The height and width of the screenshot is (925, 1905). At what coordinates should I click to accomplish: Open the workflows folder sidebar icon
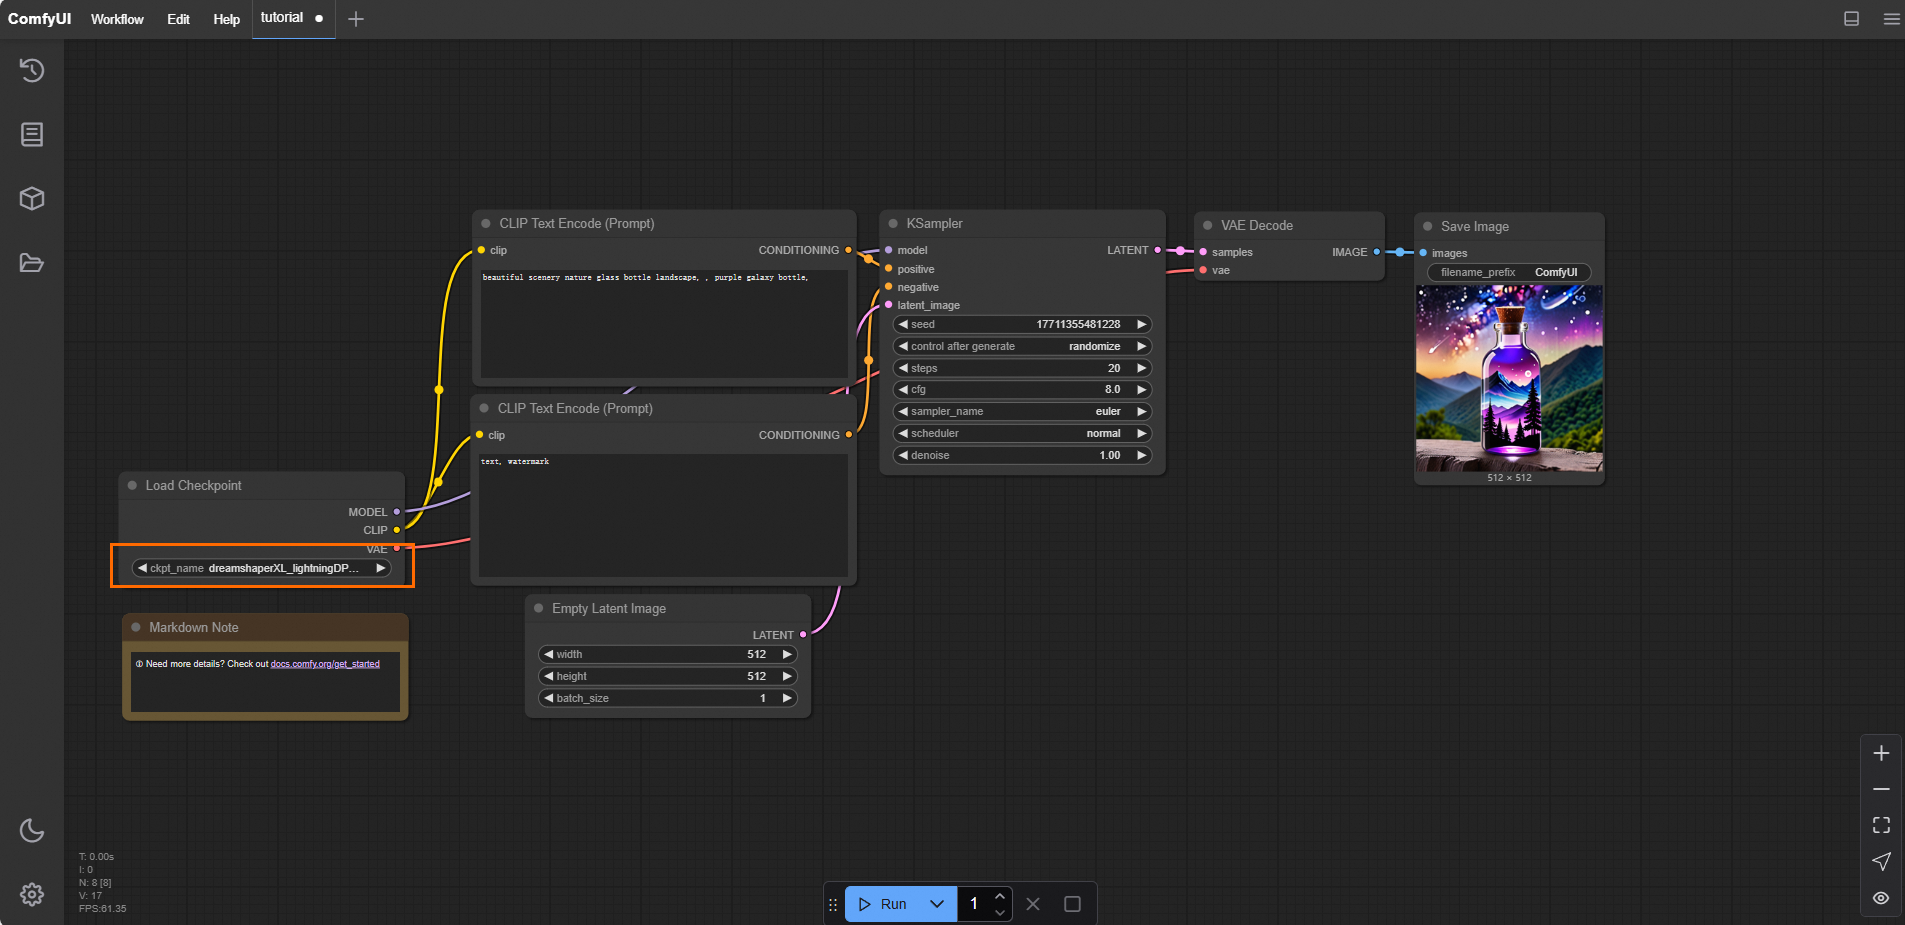click(32, 263)
